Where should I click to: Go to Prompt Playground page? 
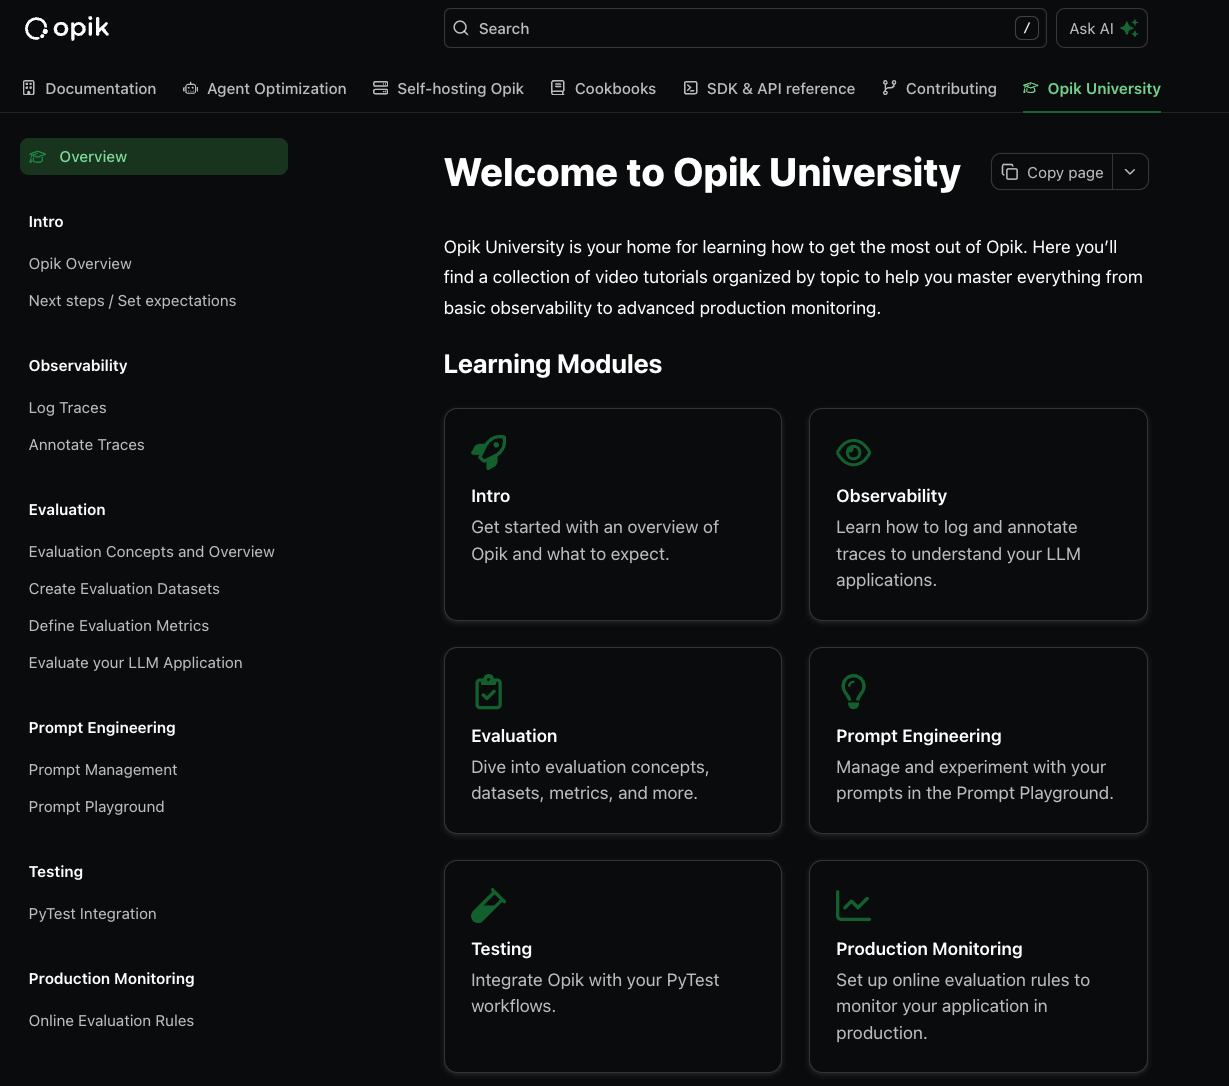[x=96, y=807]
